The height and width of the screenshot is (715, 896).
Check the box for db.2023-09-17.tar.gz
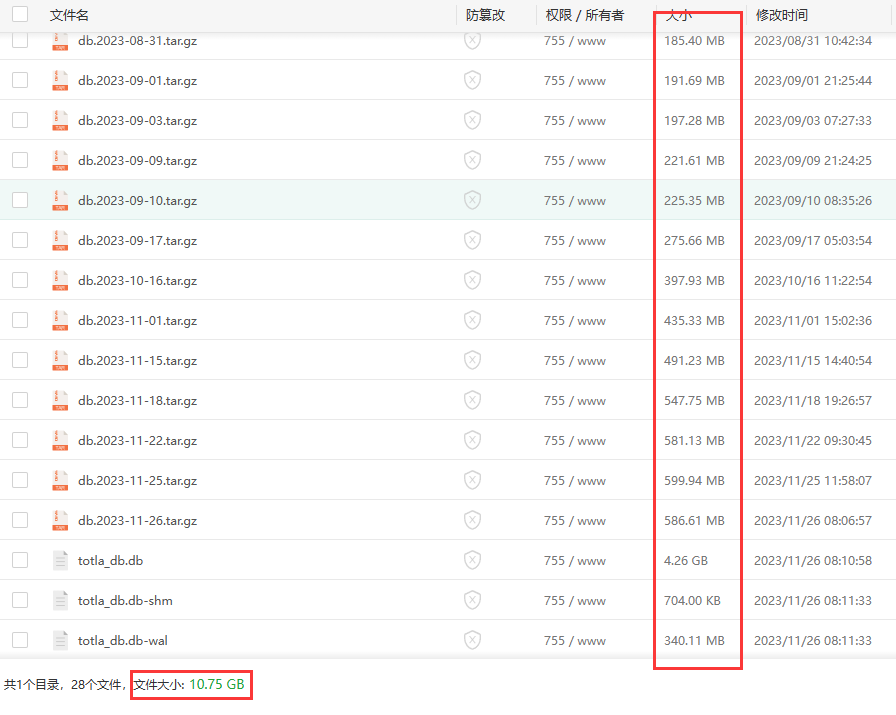pos(20,240)
